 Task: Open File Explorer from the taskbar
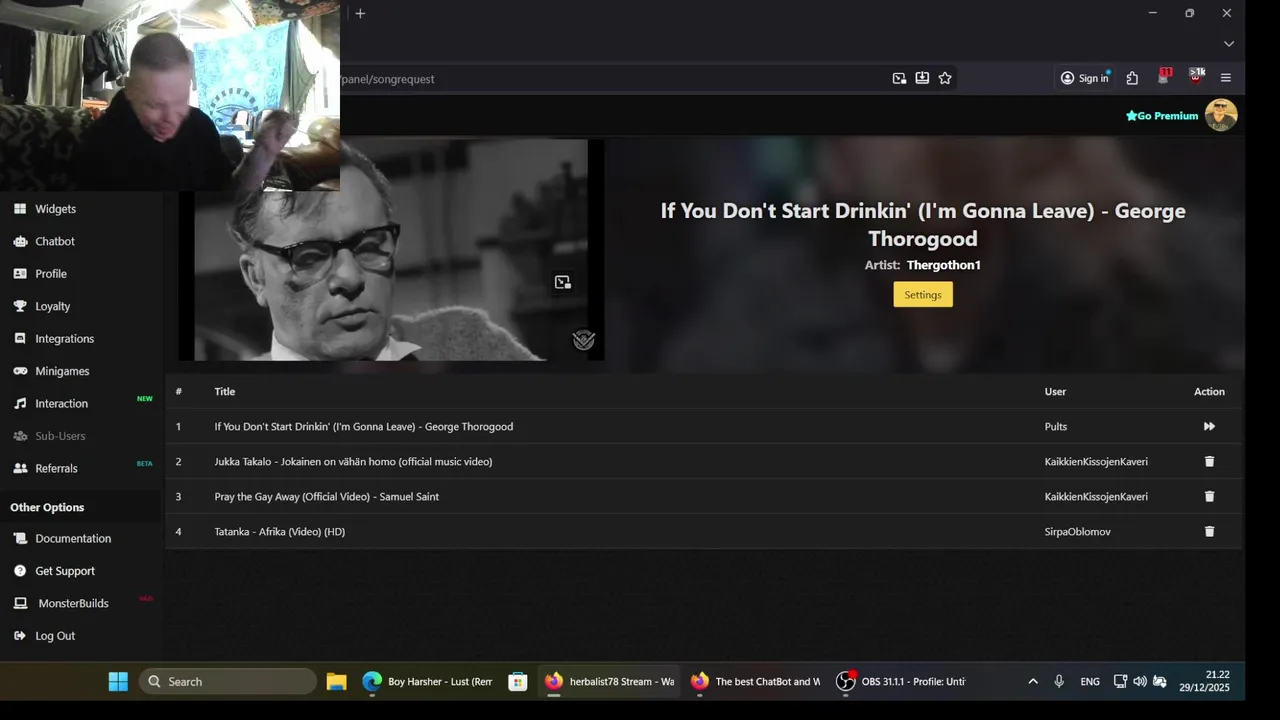[336, 681]
